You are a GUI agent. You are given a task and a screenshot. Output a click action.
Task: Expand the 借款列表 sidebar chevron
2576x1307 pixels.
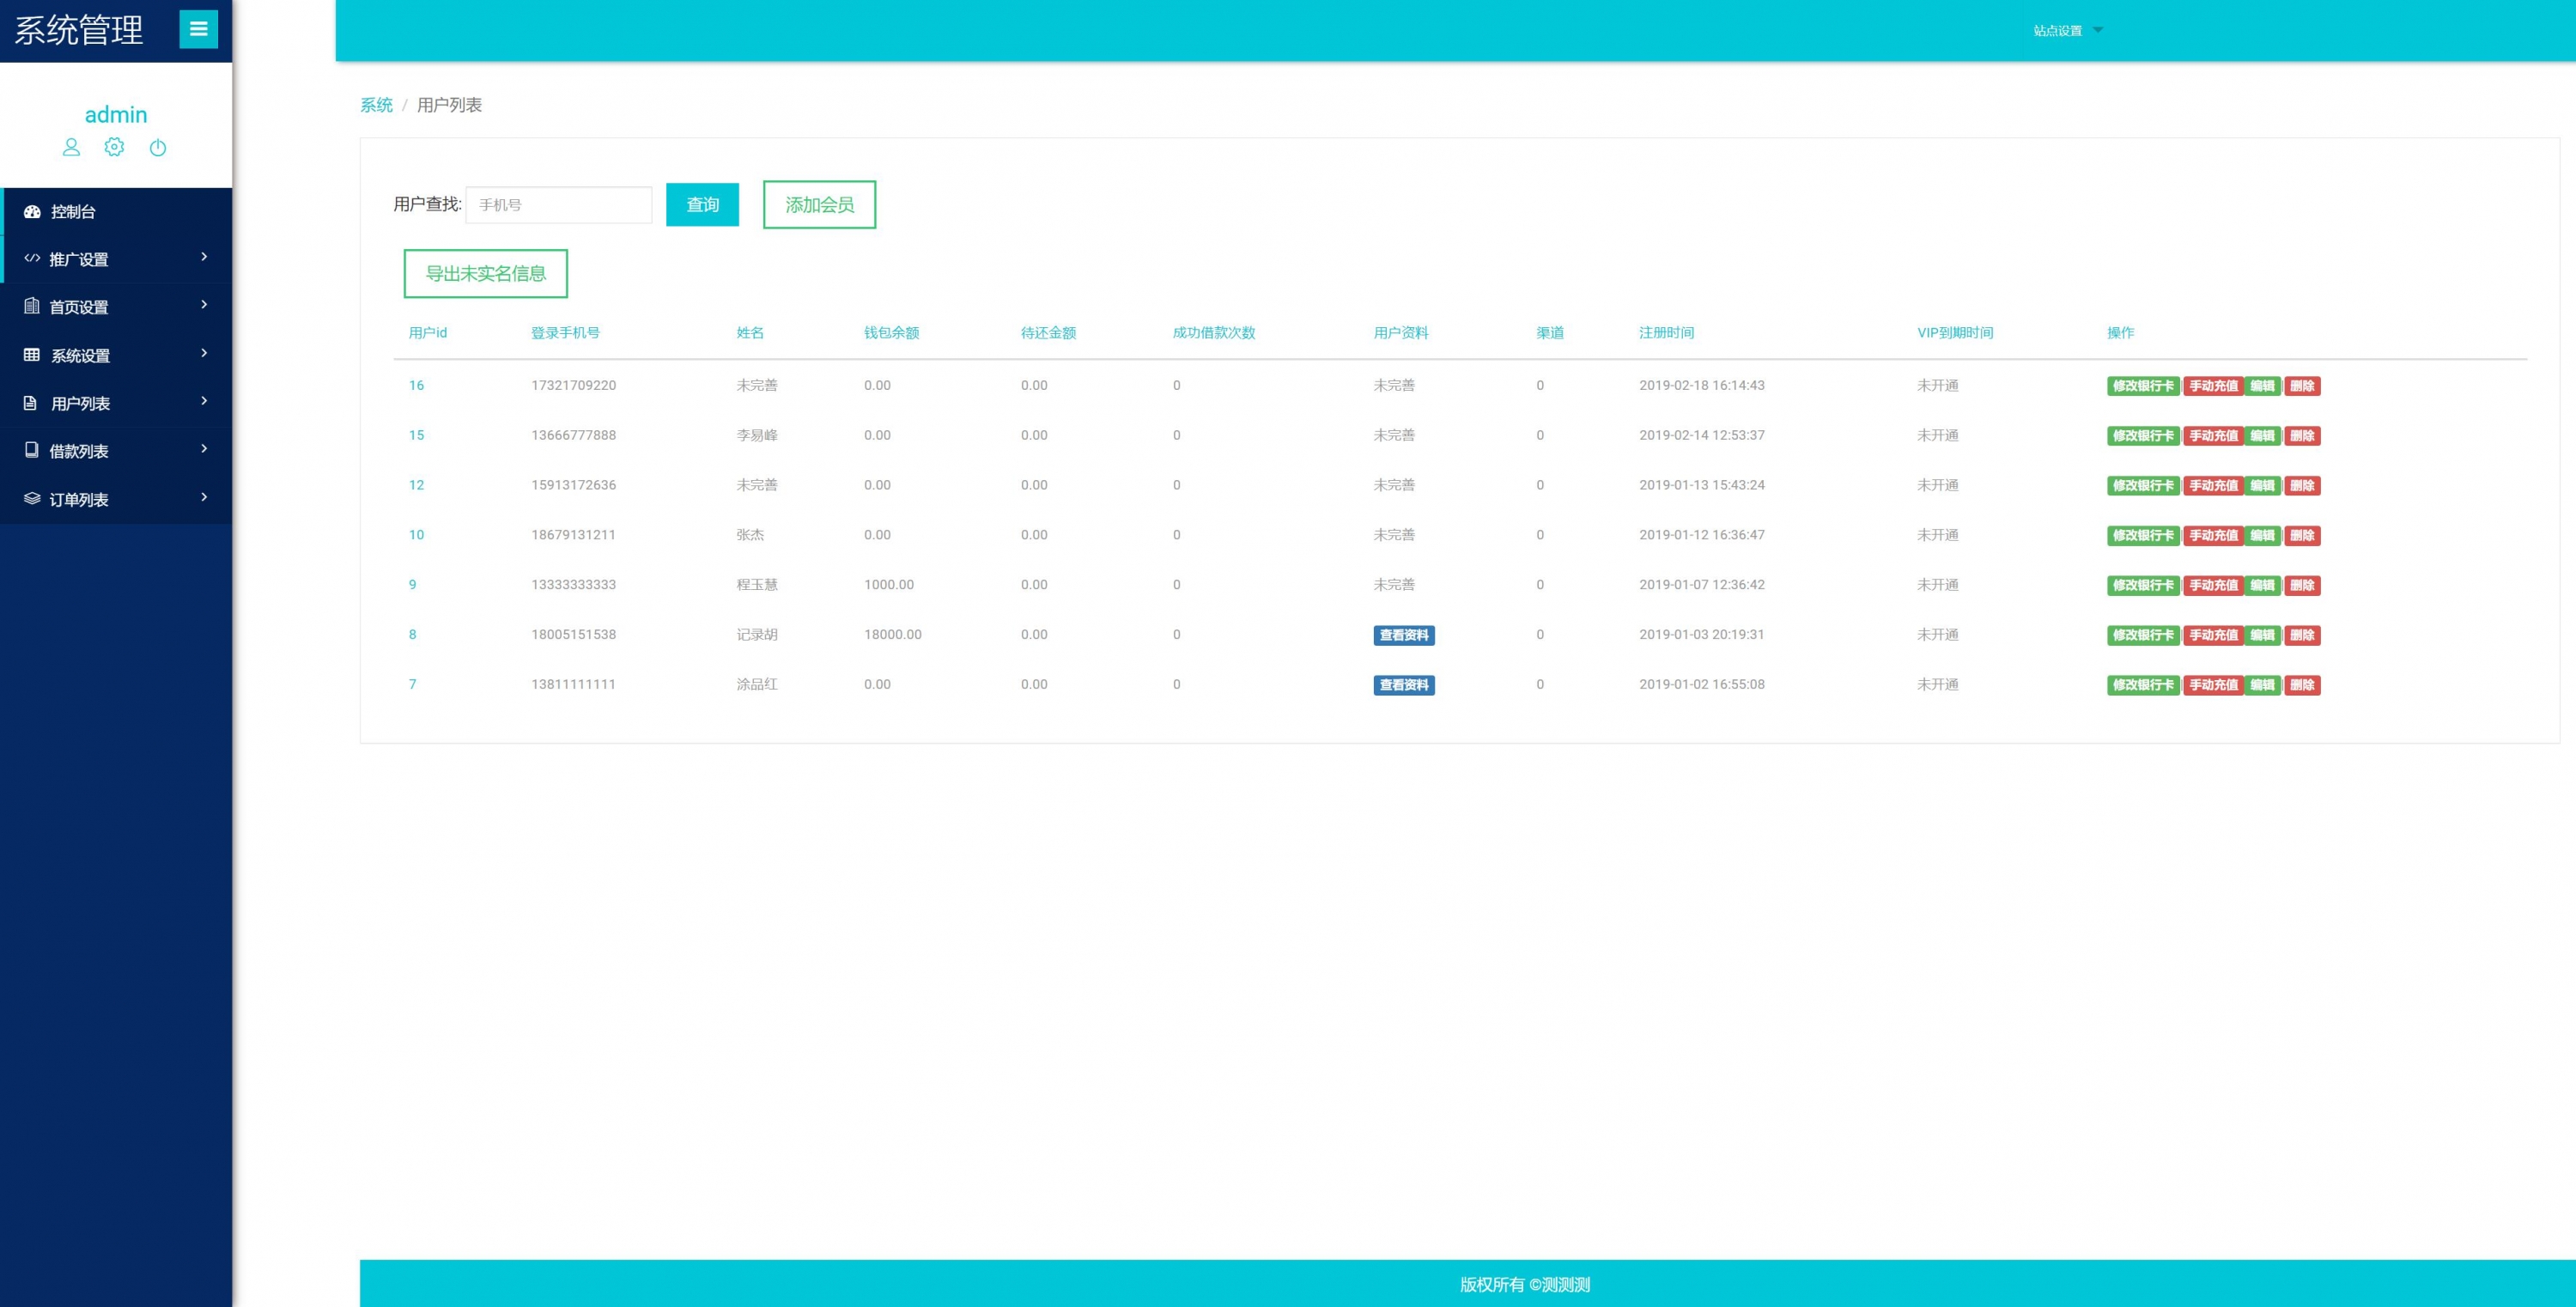tap(204, 449)
